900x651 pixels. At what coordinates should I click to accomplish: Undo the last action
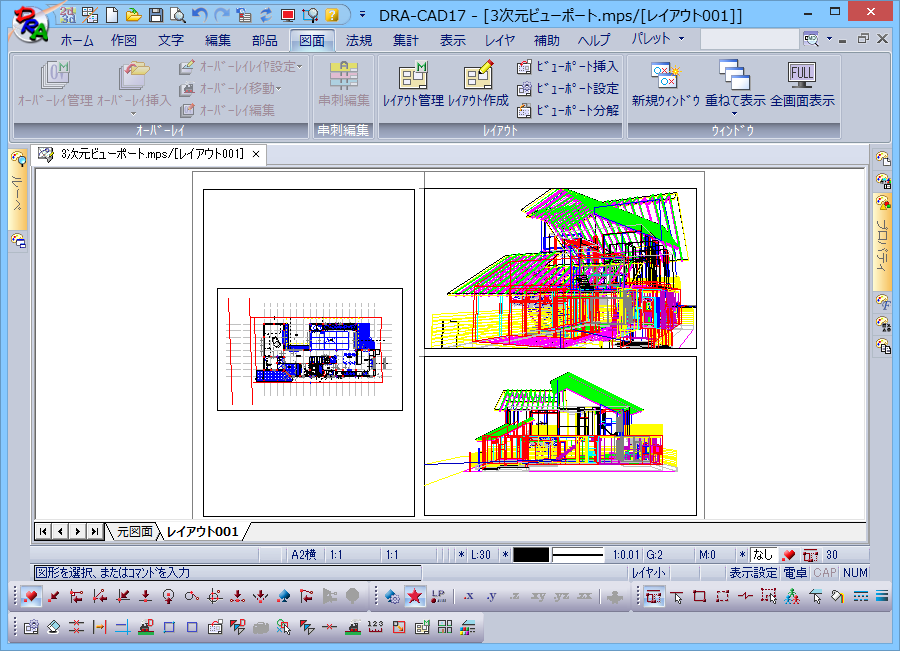(199, 15)
